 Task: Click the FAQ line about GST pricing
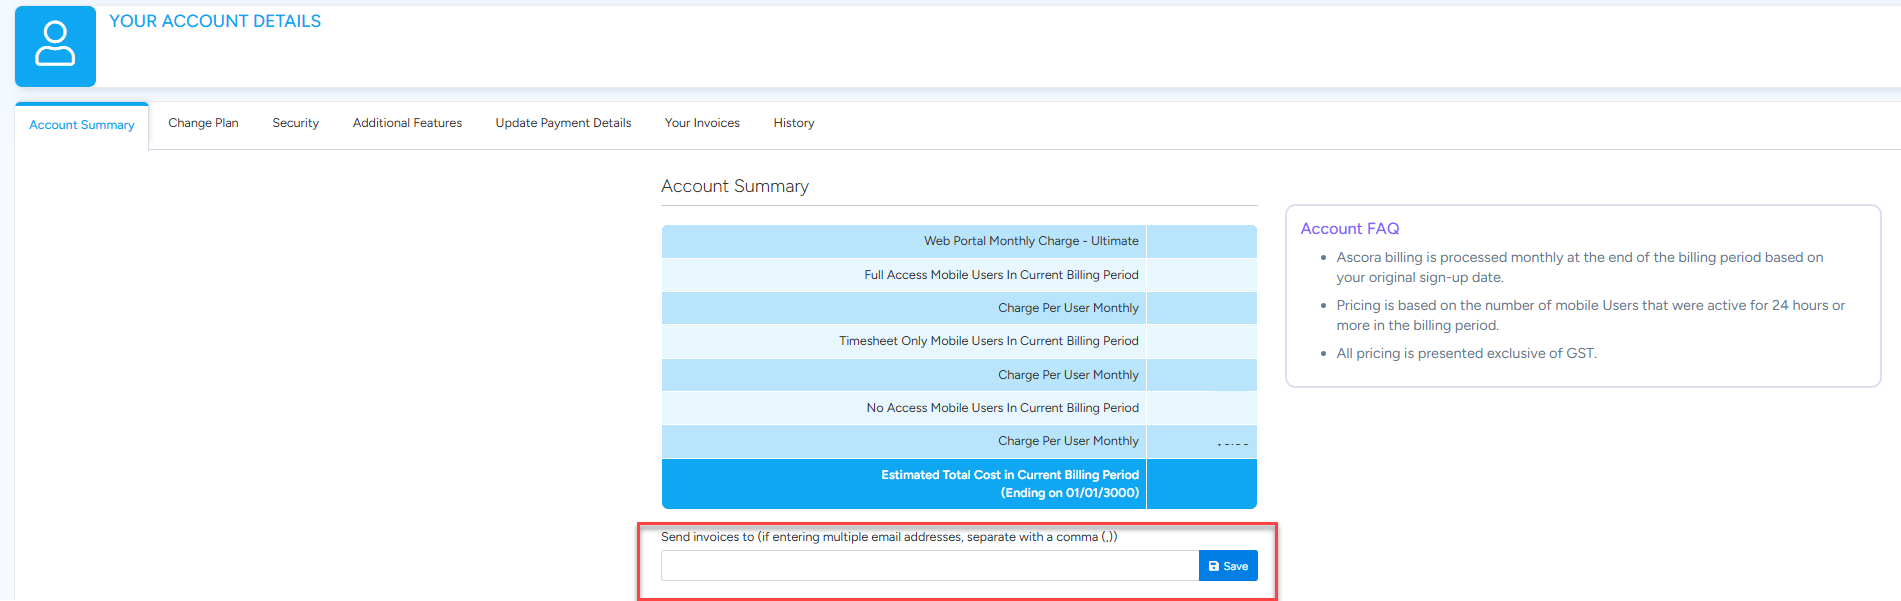coord(1466,353)
